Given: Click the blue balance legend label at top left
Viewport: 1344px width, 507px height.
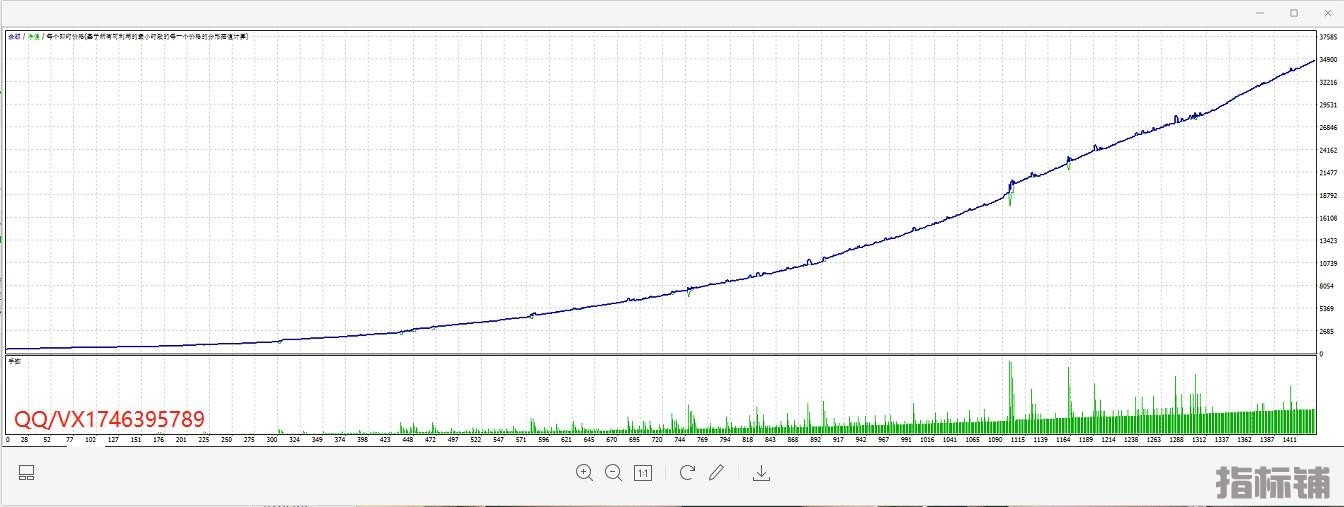Looking at the screenshot, I should point(14,36).
